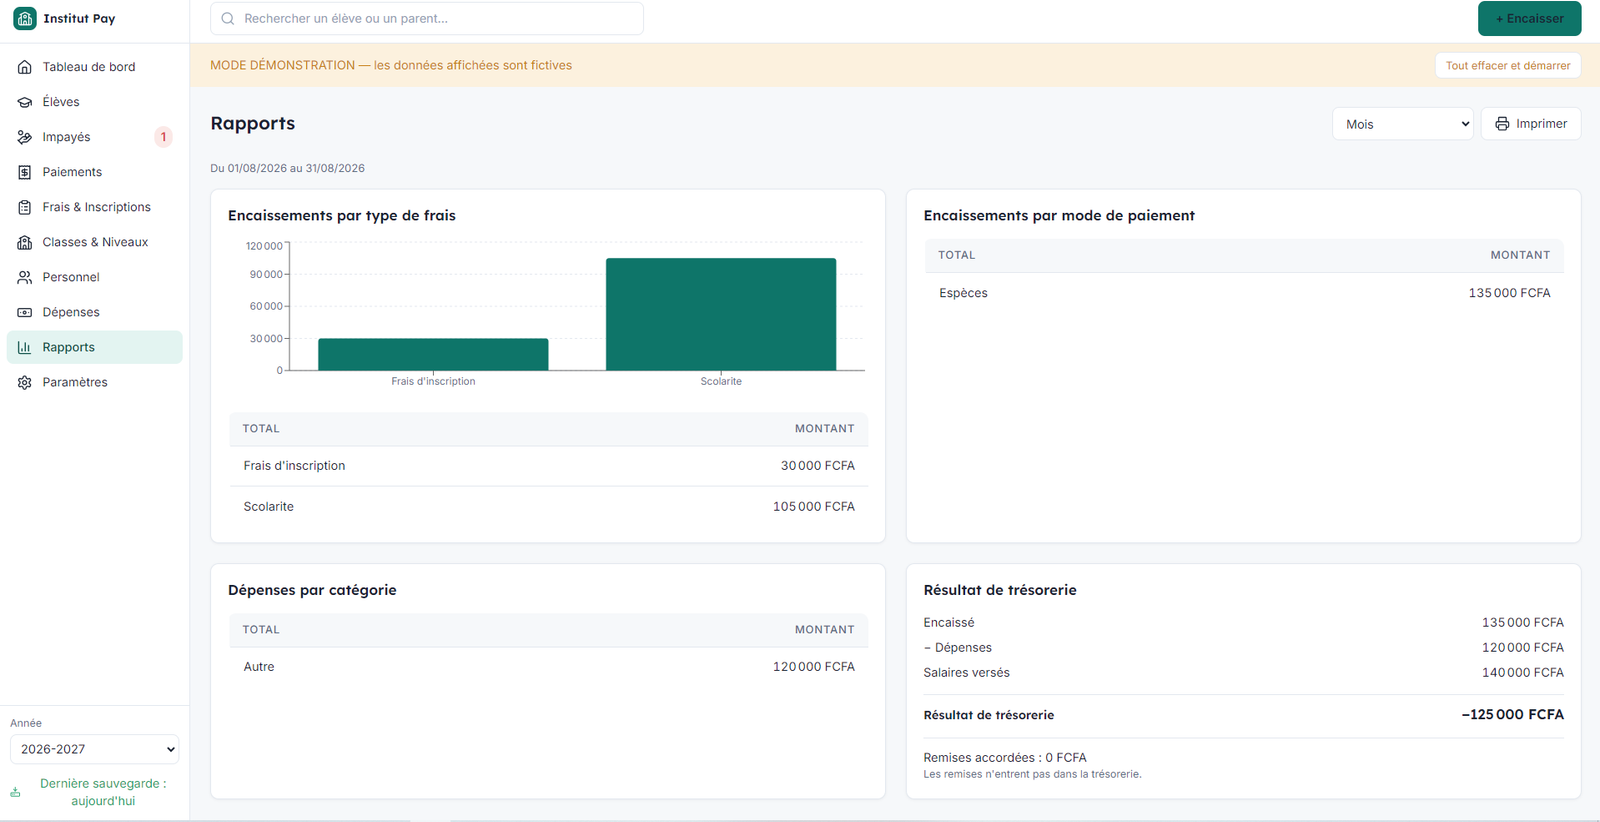Open the Mois period dropdown
This screenshot has width=1600, height=822.
coord(1402,124)
